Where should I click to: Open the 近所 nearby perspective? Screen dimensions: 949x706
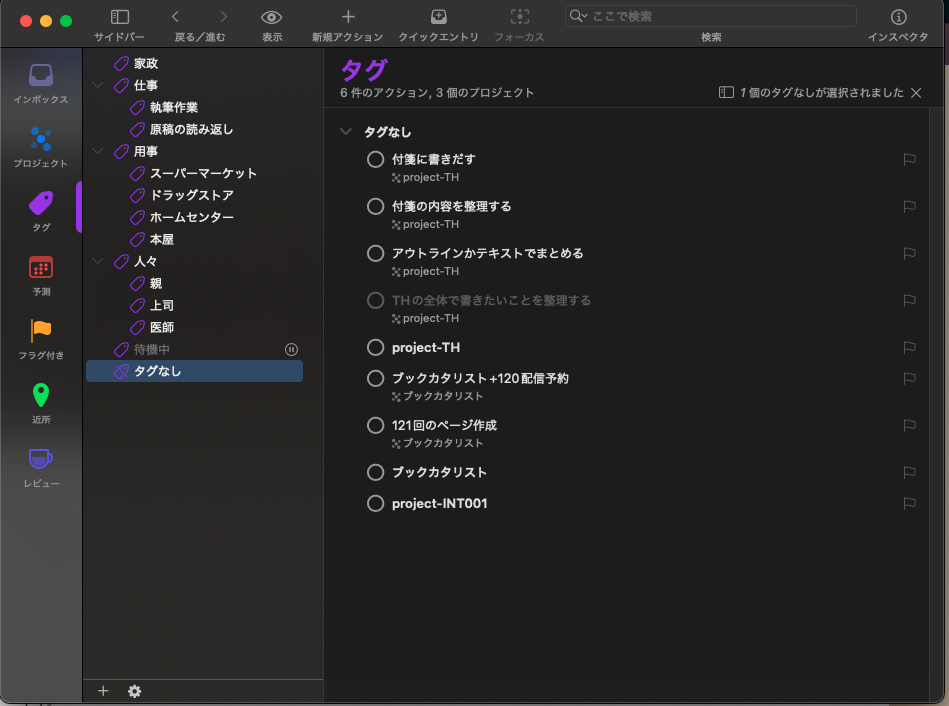coord(40,402)
